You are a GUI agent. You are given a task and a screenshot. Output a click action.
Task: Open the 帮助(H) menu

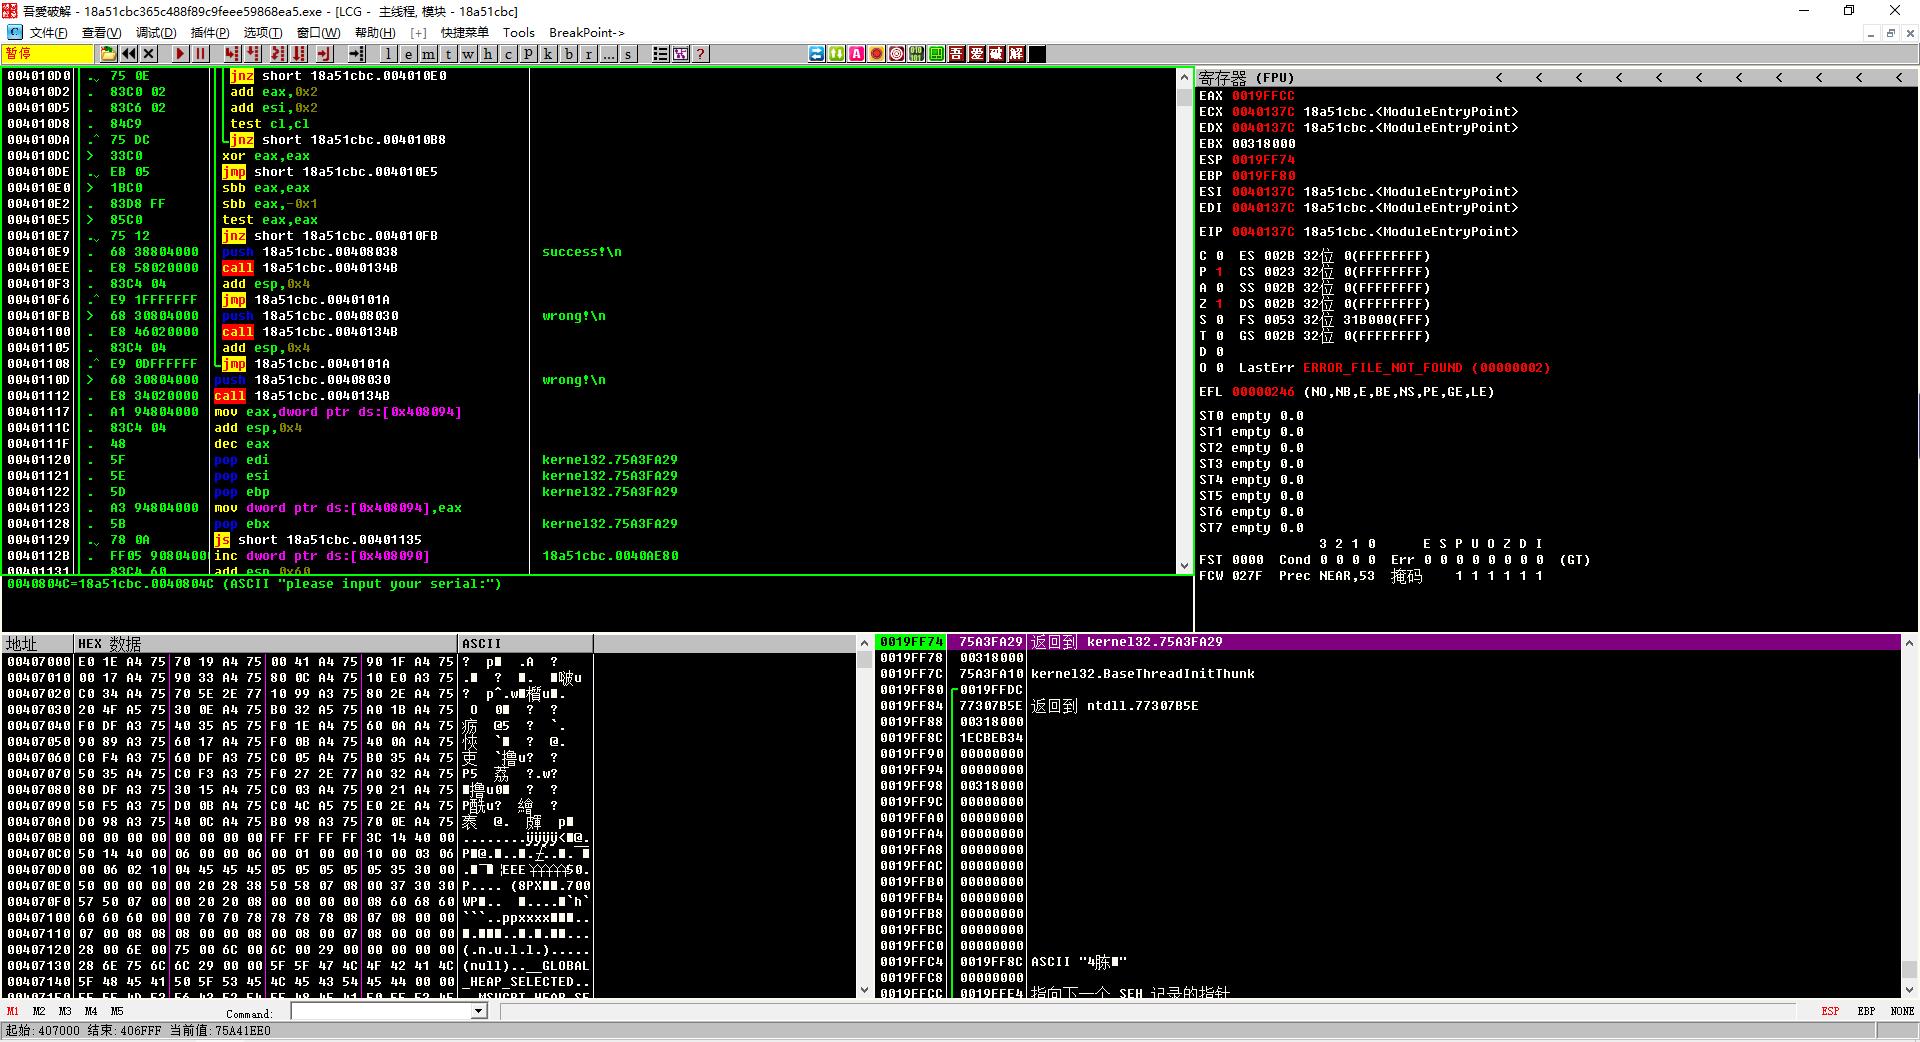[x=375, y=33]
